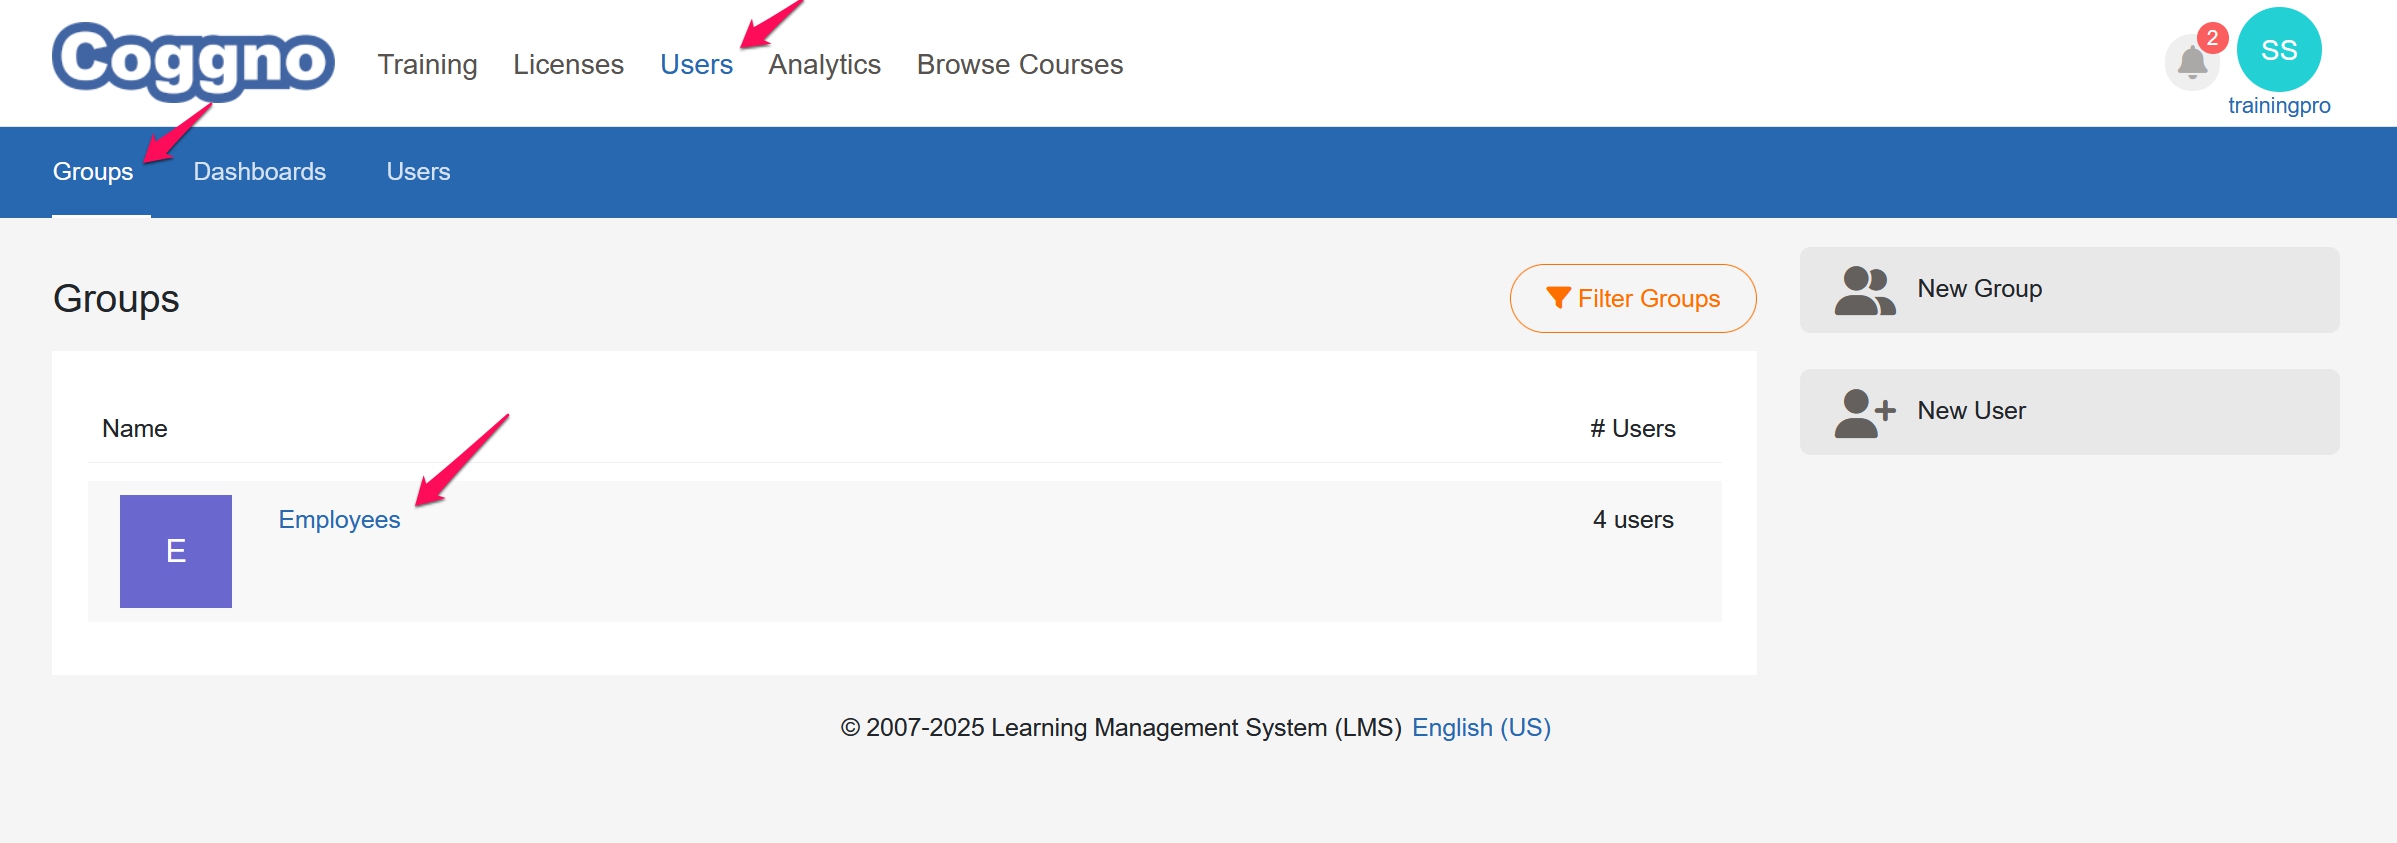2397x843 pixels.
Task: Click the Name column header
Action: point(135,429)
